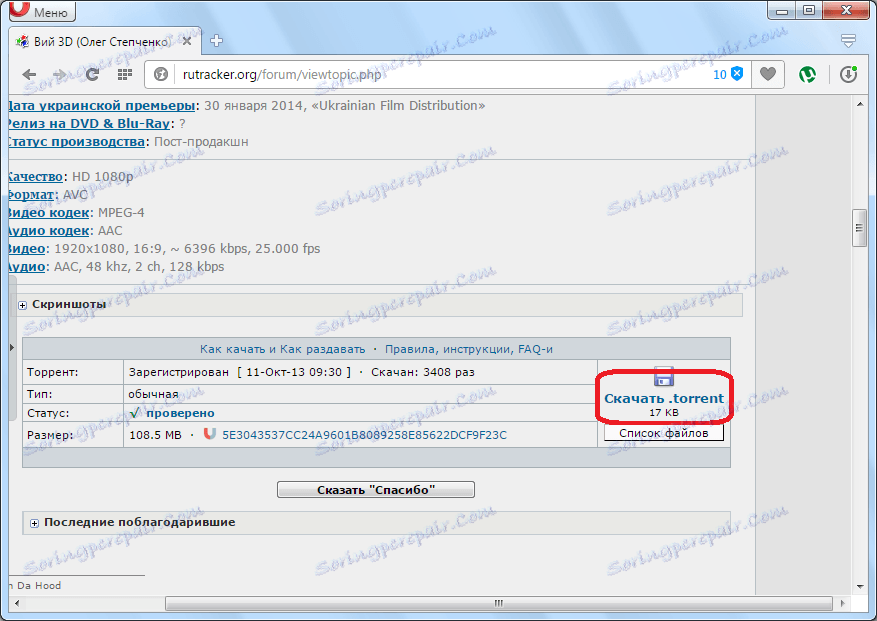877x621 pixels.
Task: Select the Вий 3D tab
Action: tap(95, 41)
